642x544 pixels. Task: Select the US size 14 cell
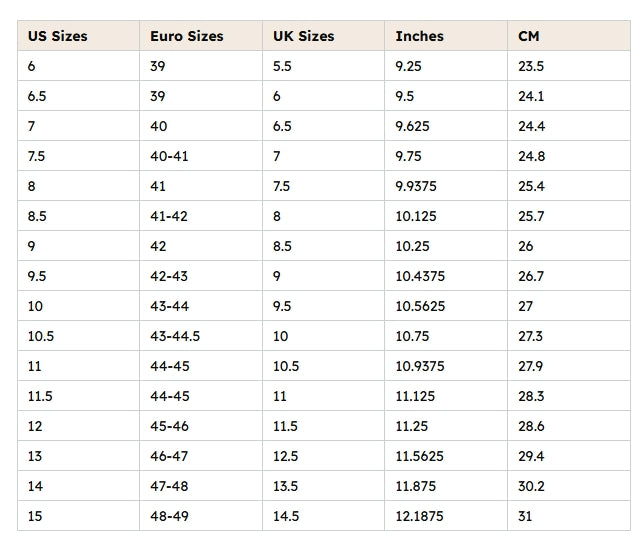pos(78,486)
